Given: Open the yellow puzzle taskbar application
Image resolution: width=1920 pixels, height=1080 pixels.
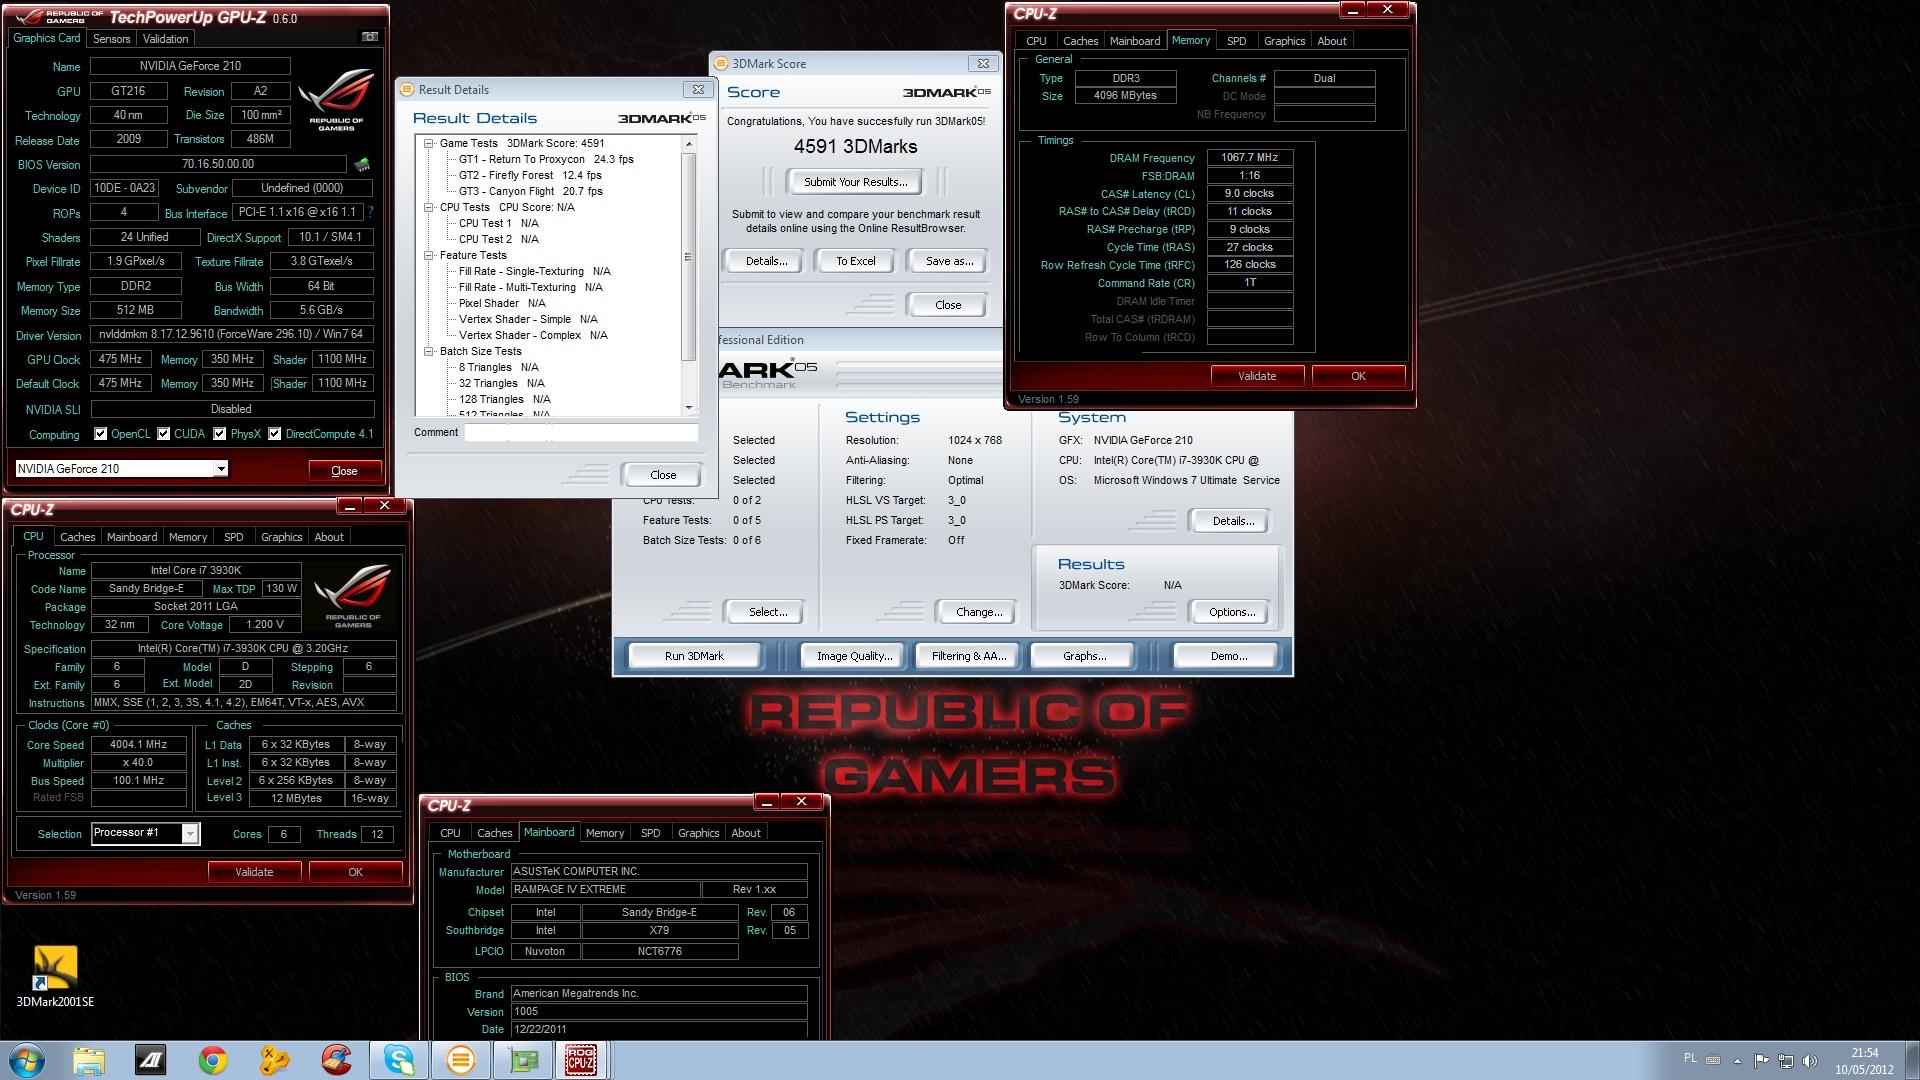Looking at the screenshot, I should pyautogui.click(x=274, y=1060).
